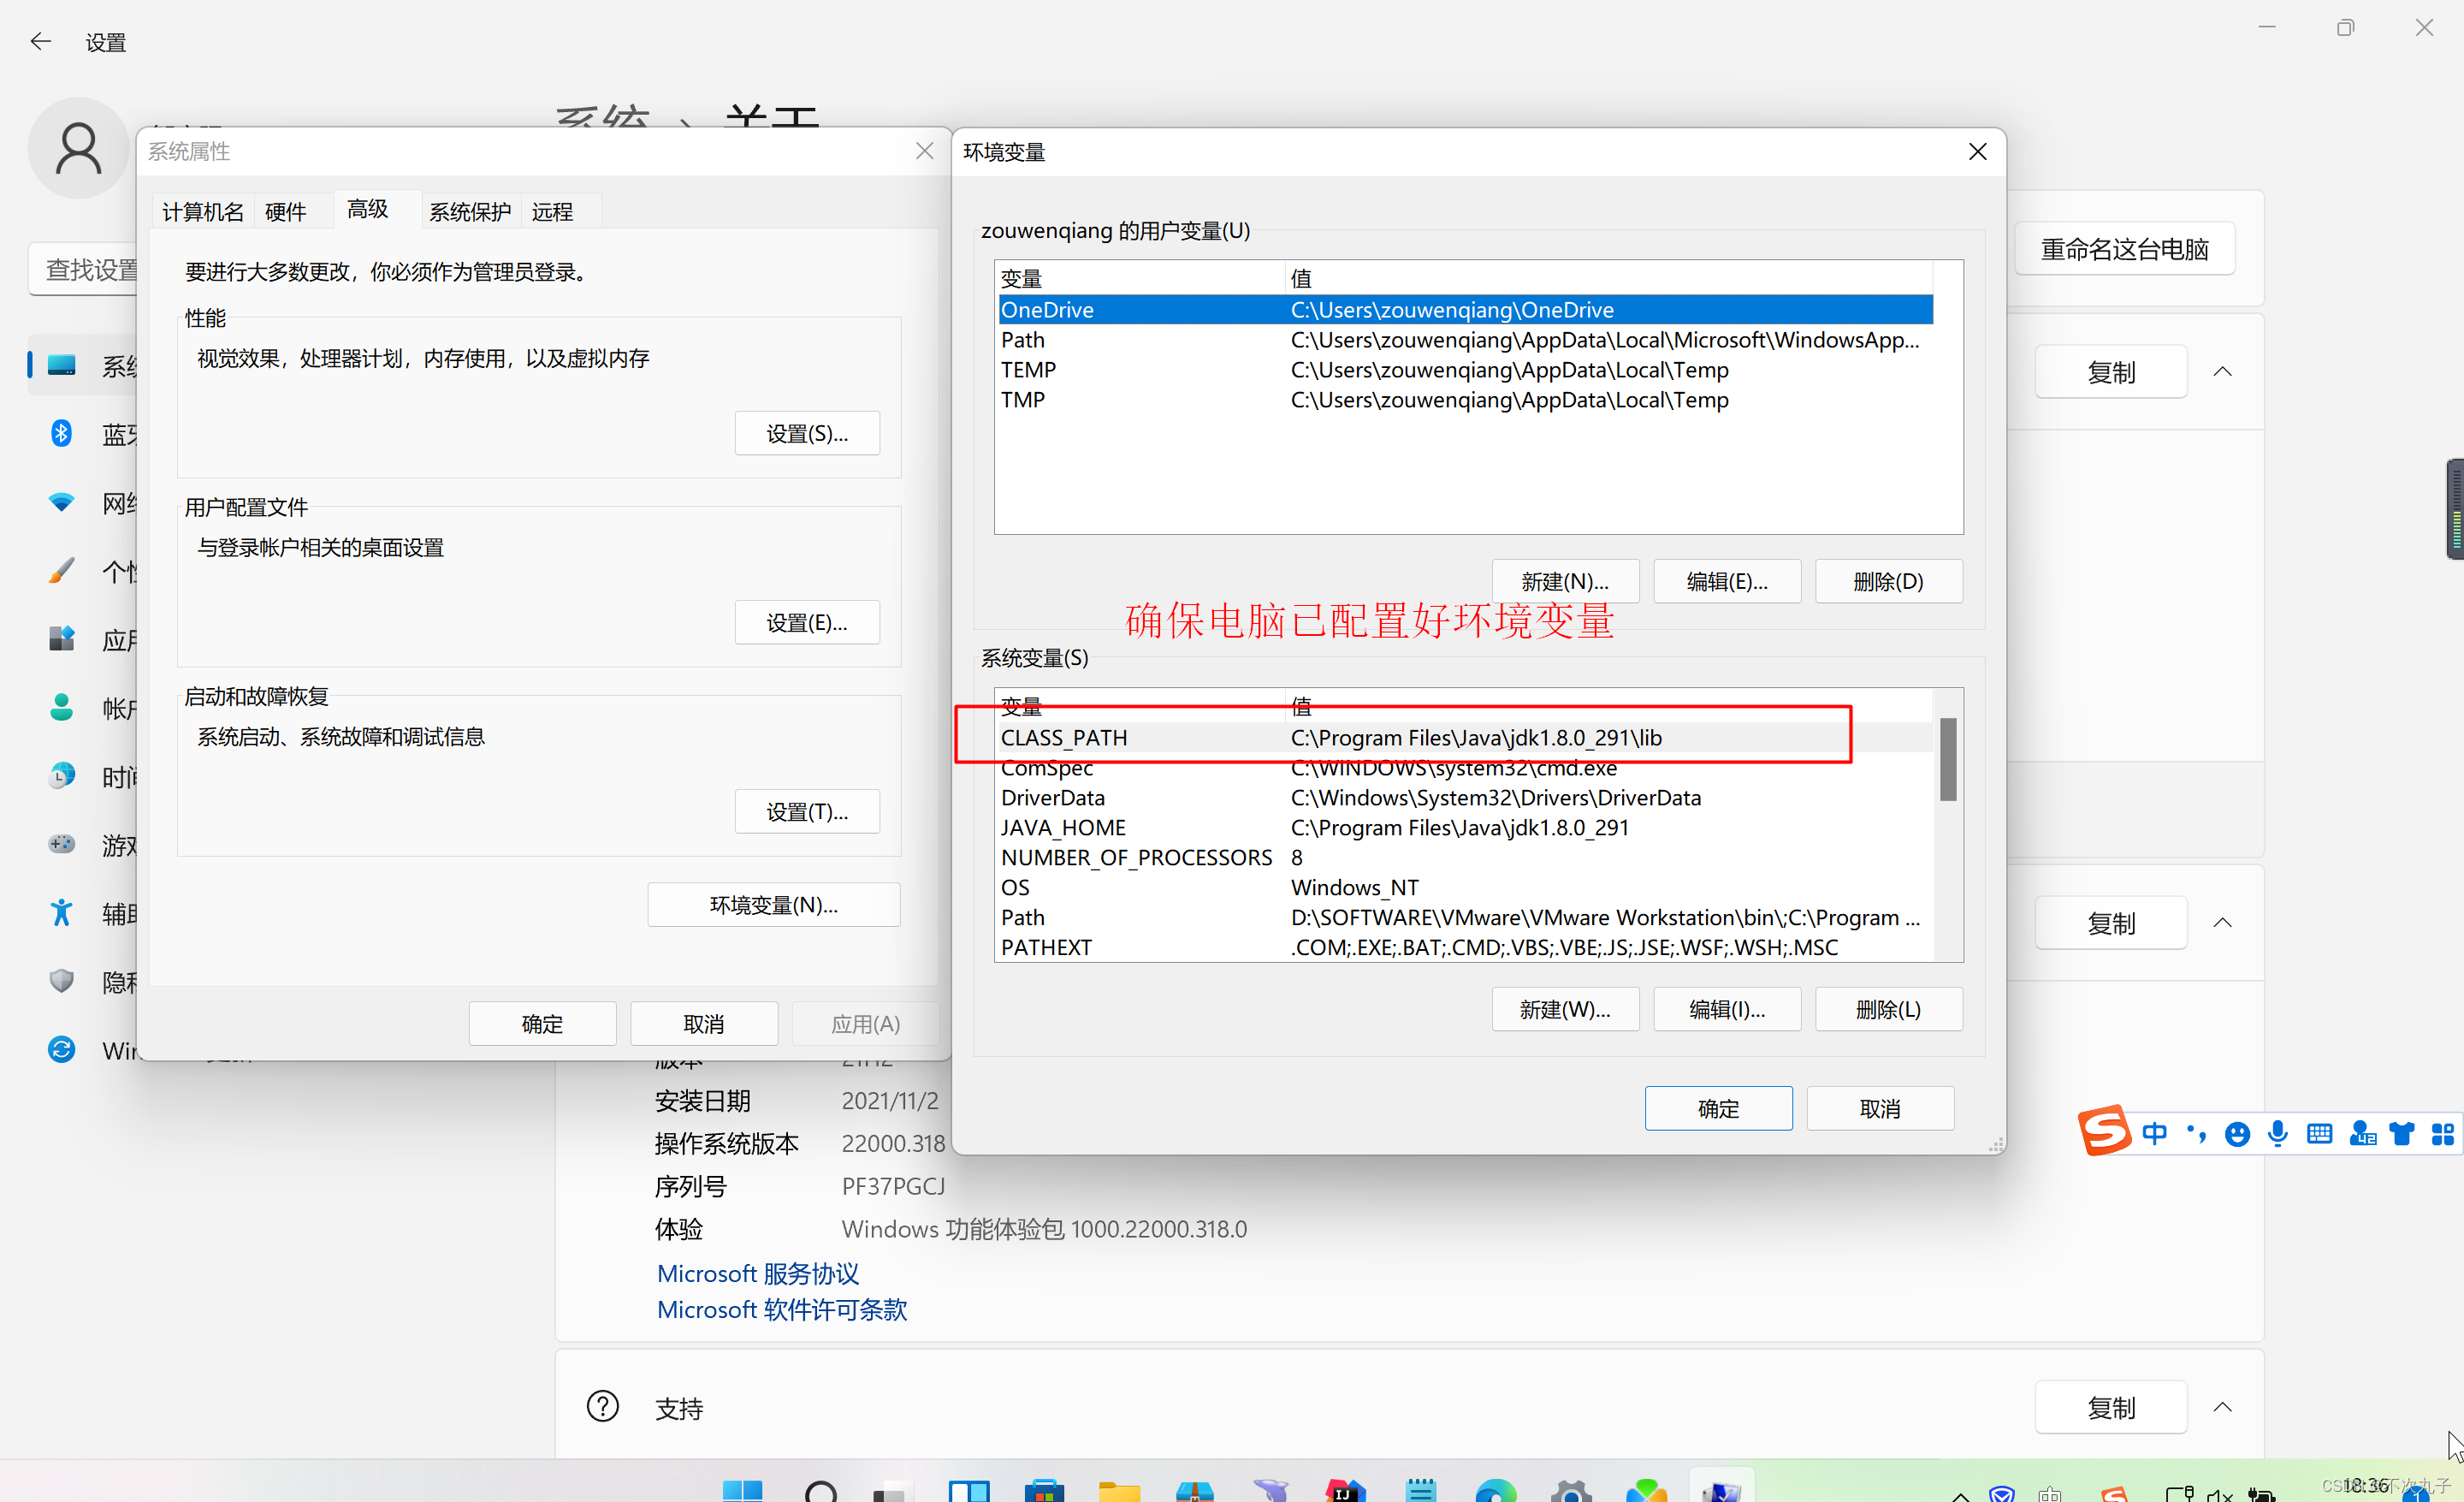The width and height of the screenshot is (2464, 1502).
Task: Collapse the support section chevron
Action: [x=2222, y=1407]
